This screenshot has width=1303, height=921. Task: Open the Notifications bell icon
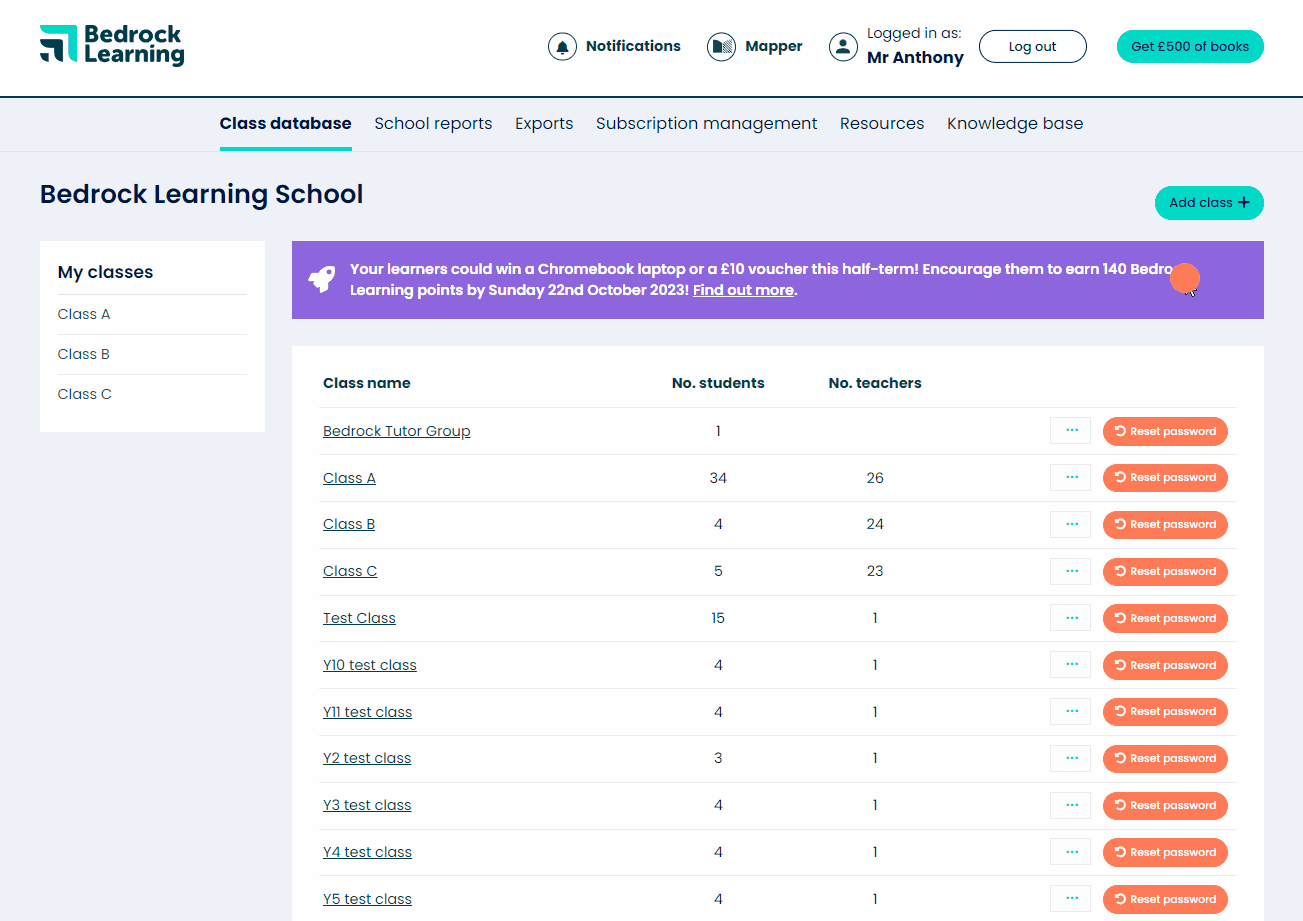tap(562, 46)
